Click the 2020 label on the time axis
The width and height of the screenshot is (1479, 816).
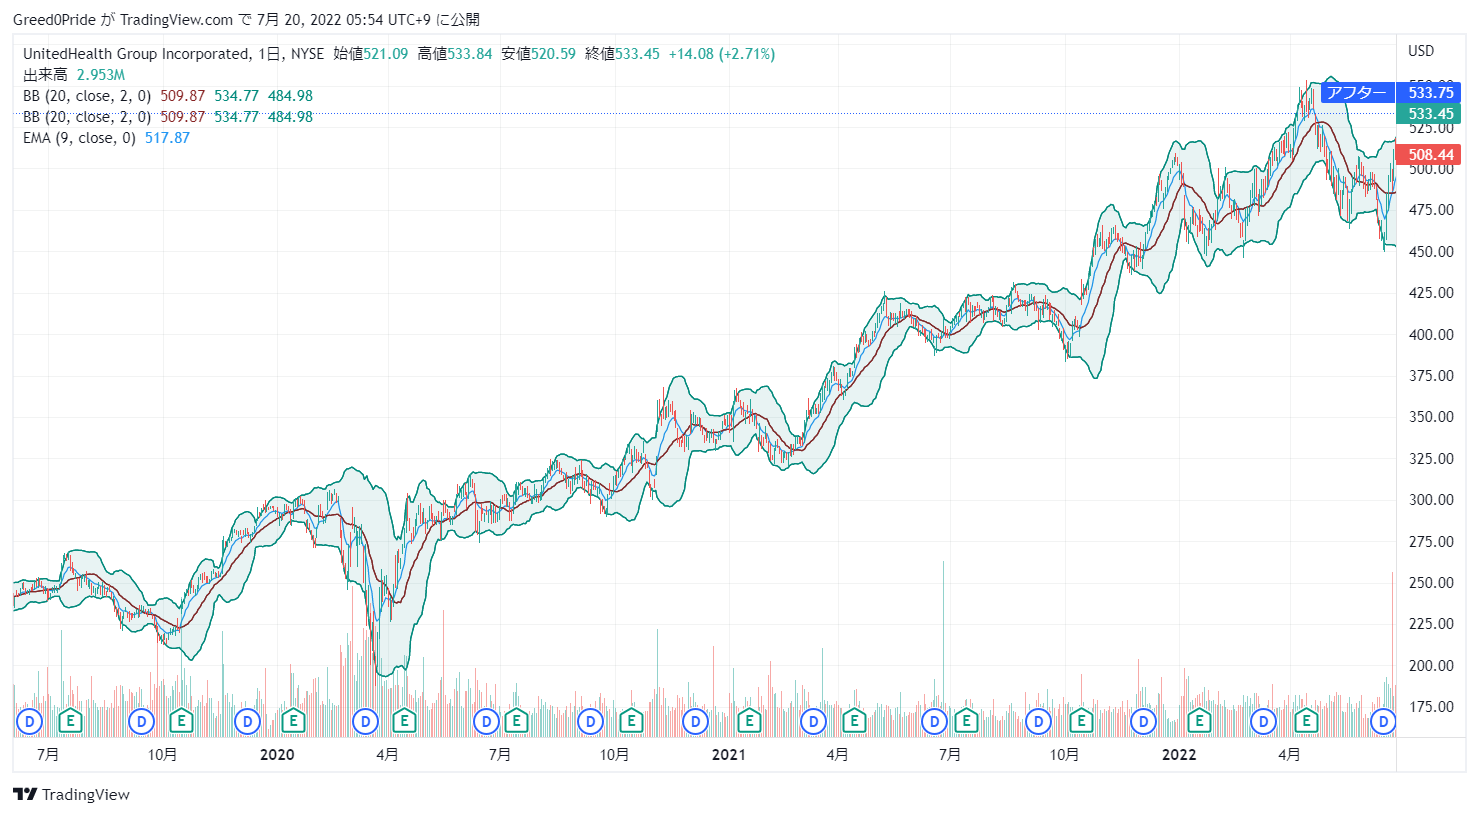(x=277, y=755)
